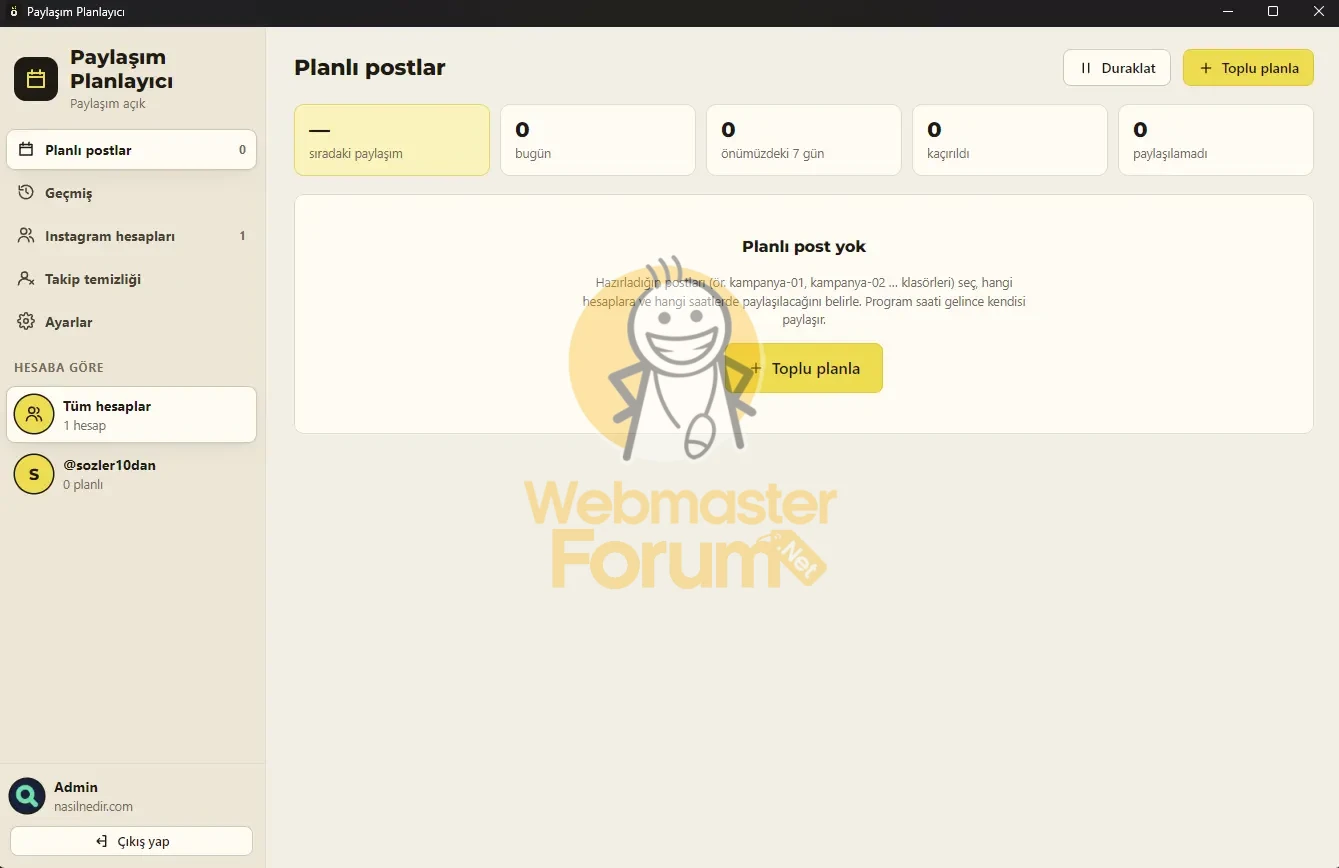1339x868 pixels.
Task: Select the paylaşılamadı stat card
Action: 1216,140
